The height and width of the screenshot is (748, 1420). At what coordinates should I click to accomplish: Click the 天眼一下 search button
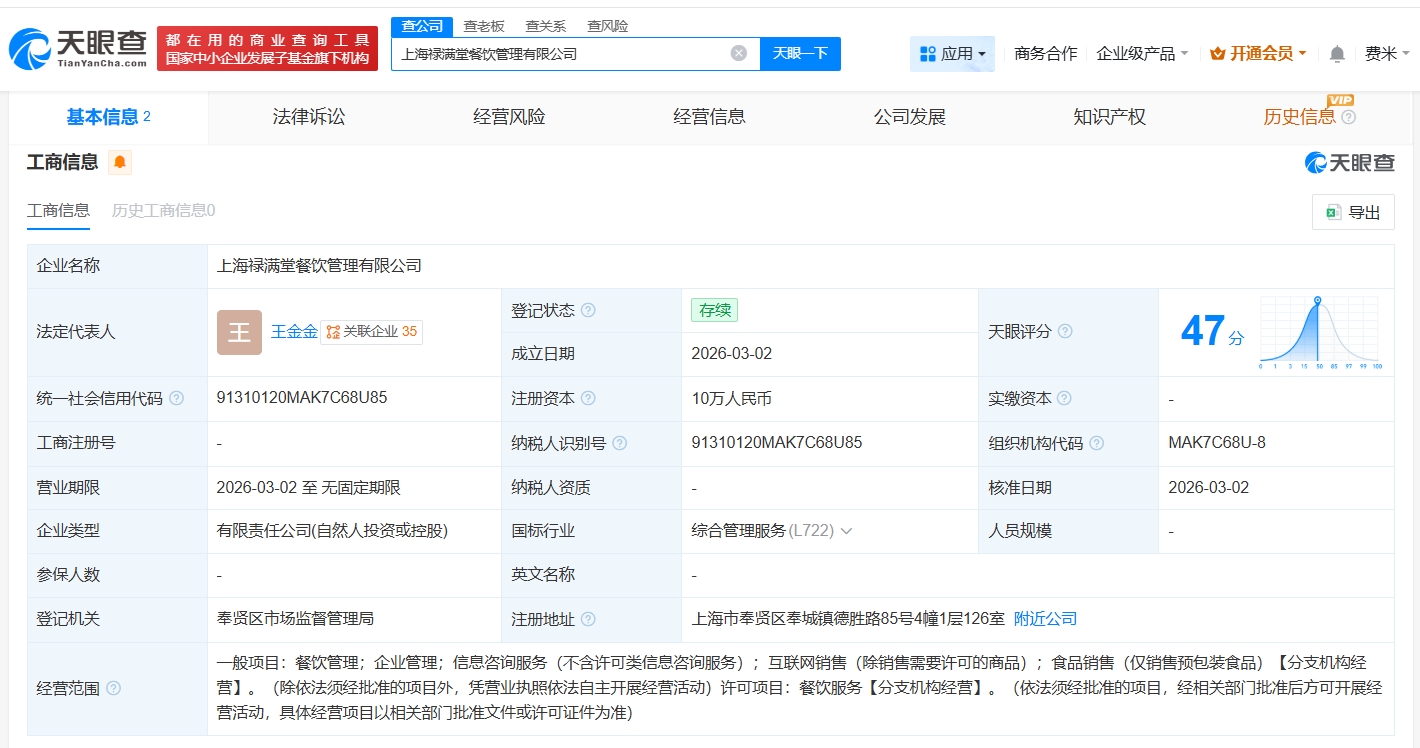click(801, 52)
